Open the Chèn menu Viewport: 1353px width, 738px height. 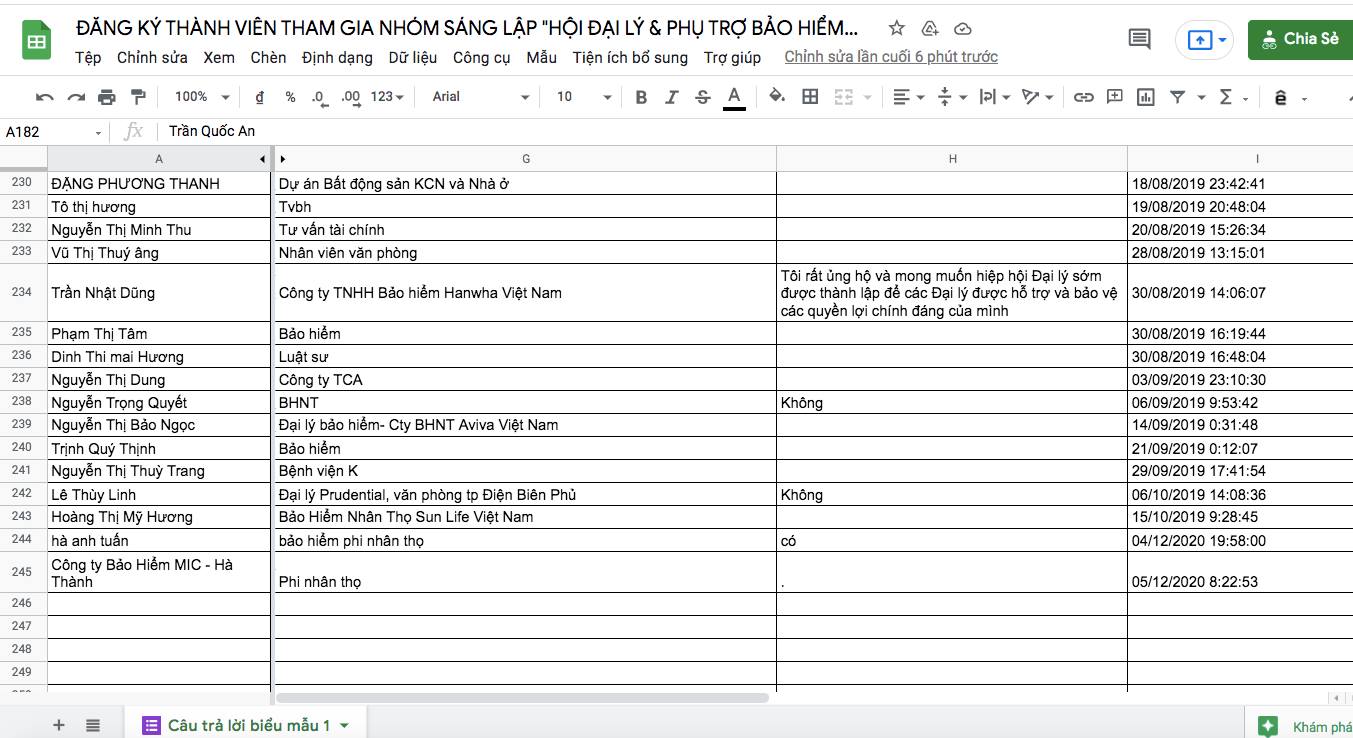click(268, 57)
